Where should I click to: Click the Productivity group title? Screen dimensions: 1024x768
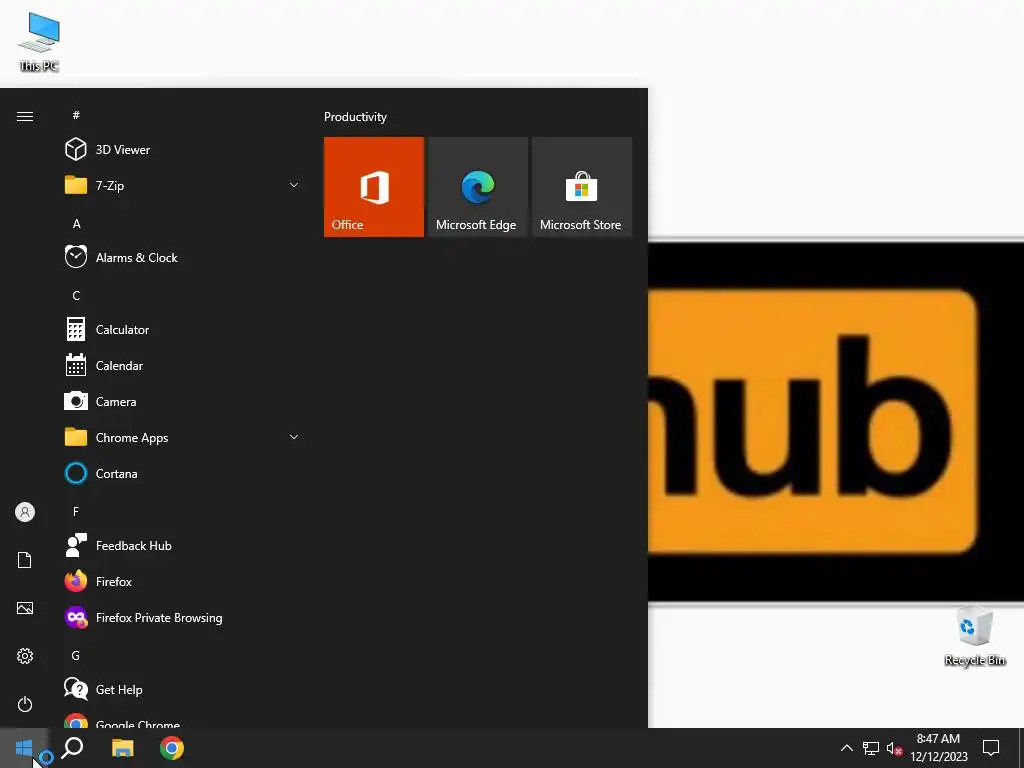355,117
